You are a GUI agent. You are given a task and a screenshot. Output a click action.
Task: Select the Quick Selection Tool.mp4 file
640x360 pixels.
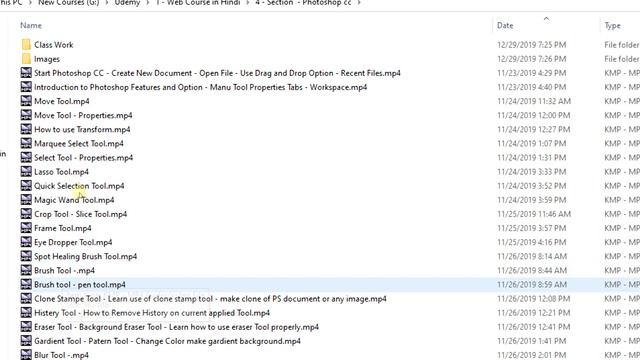79,186
